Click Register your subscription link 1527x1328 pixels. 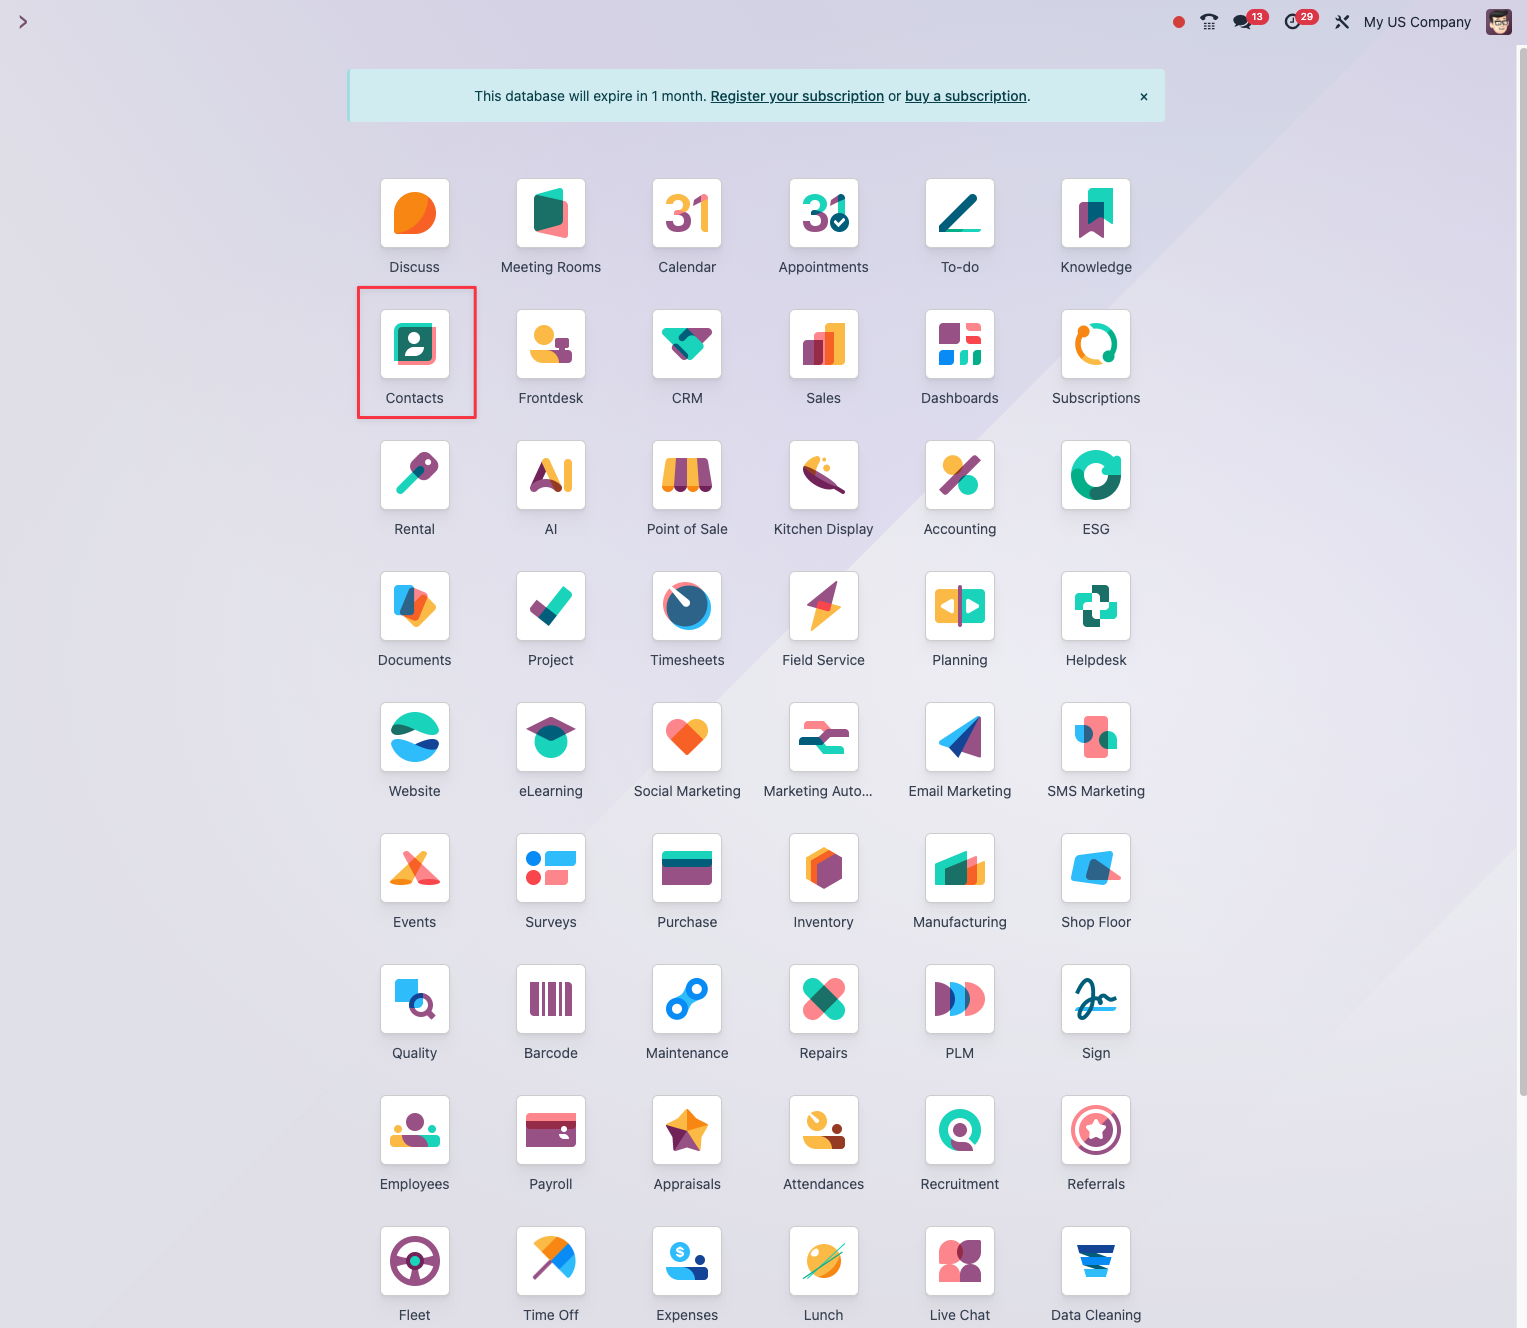click(797, 96)
